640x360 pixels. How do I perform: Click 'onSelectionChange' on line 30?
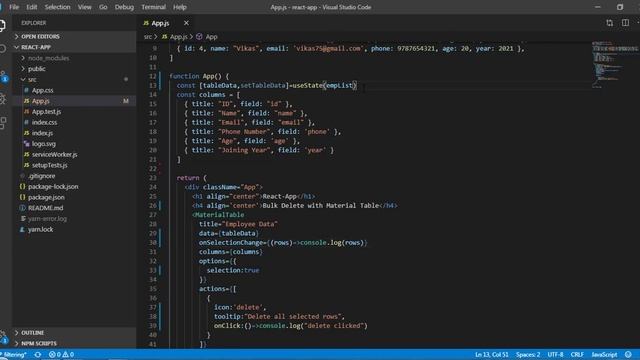tap(231, 242)
